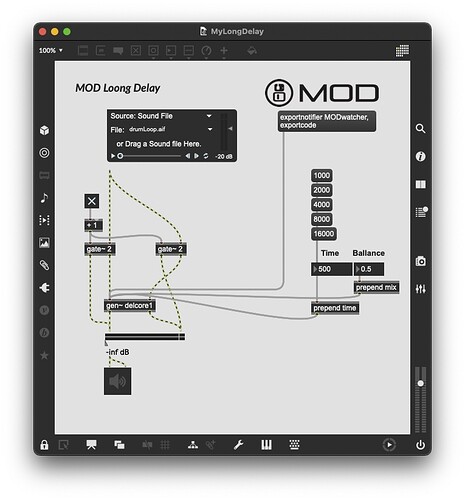Open the reference book icon in right sidebar
Image resolution: width=464 pixels, height=500 pixels.
coord(420,184)
